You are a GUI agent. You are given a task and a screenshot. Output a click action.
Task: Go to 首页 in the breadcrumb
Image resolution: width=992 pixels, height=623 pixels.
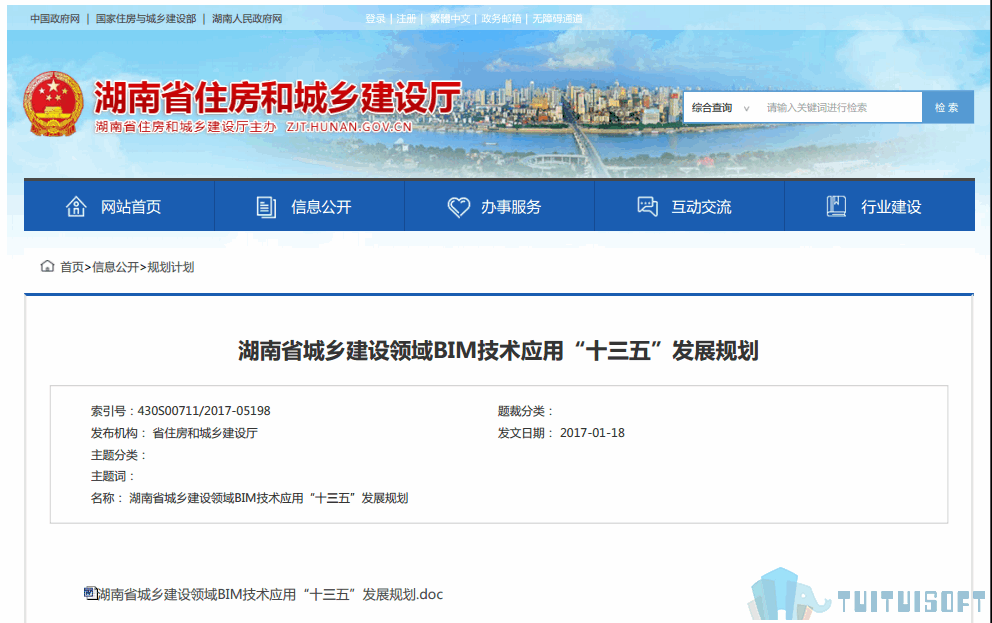pos(71,267)
